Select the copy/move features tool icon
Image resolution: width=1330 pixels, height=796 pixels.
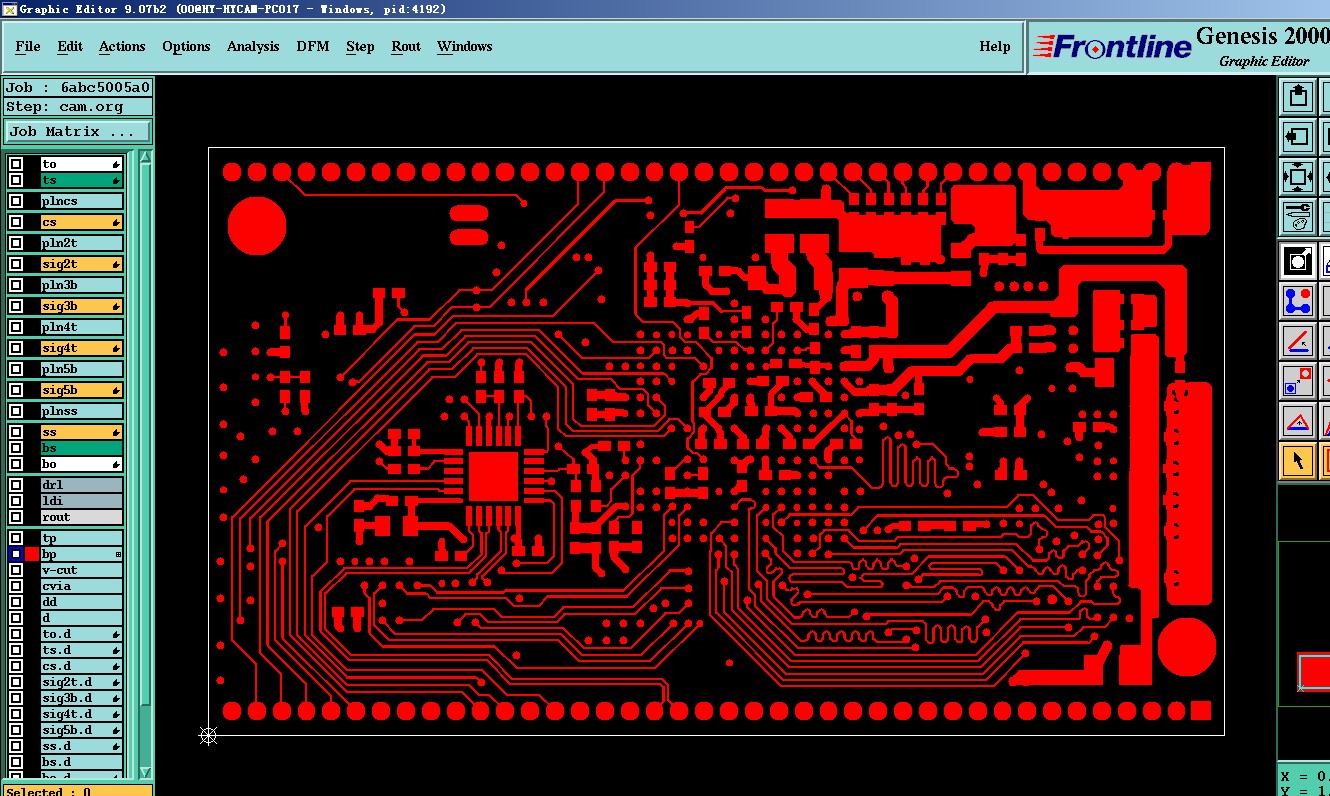tap(1298, 381)
